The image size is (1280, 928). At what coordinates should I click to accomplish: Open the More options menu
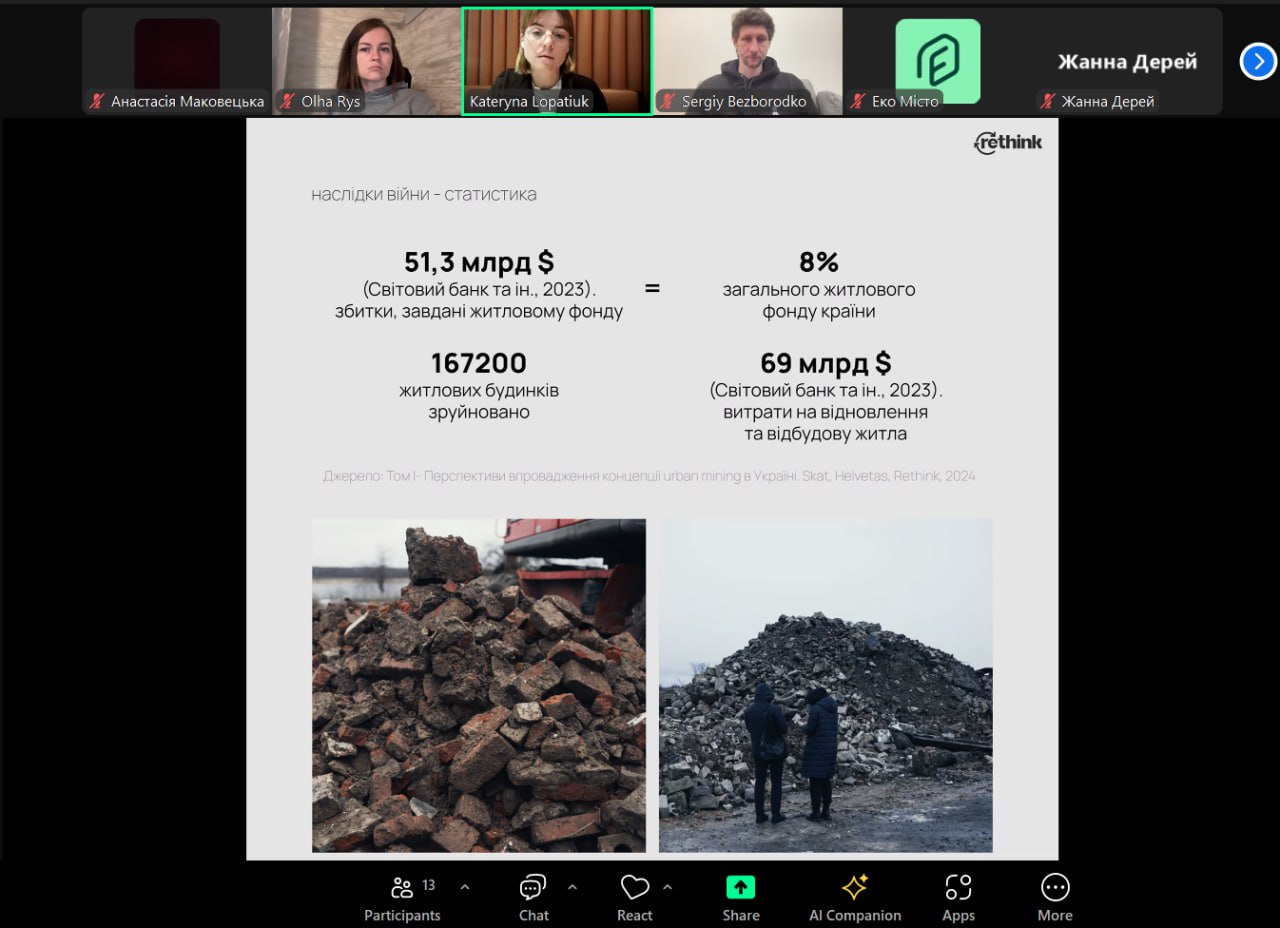coord(1054,897)
